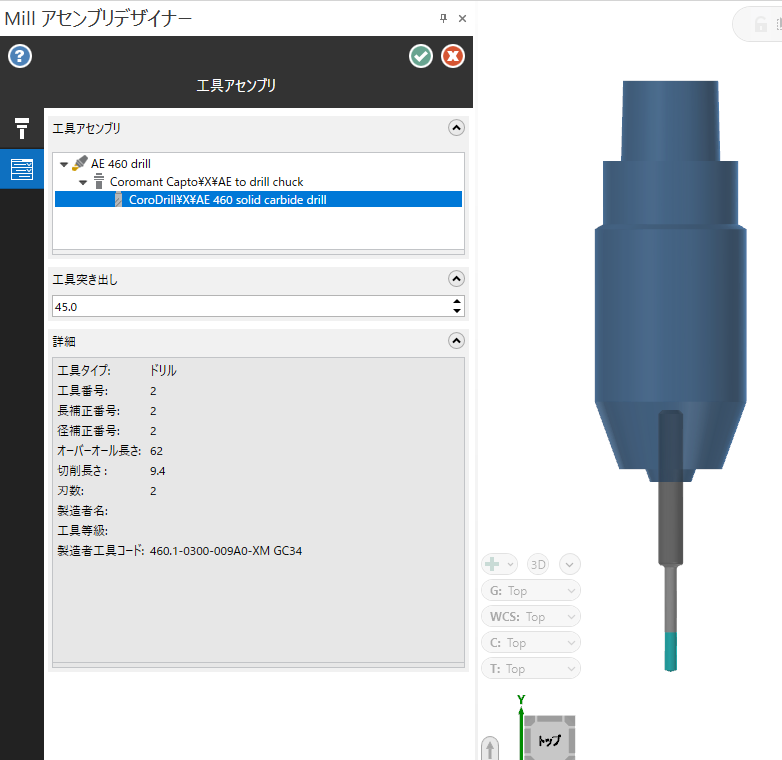The height and width of the screenshot is (760, 782).
Task: Click the lock icon in viewport corner
Action: click(x=761, y=23)
